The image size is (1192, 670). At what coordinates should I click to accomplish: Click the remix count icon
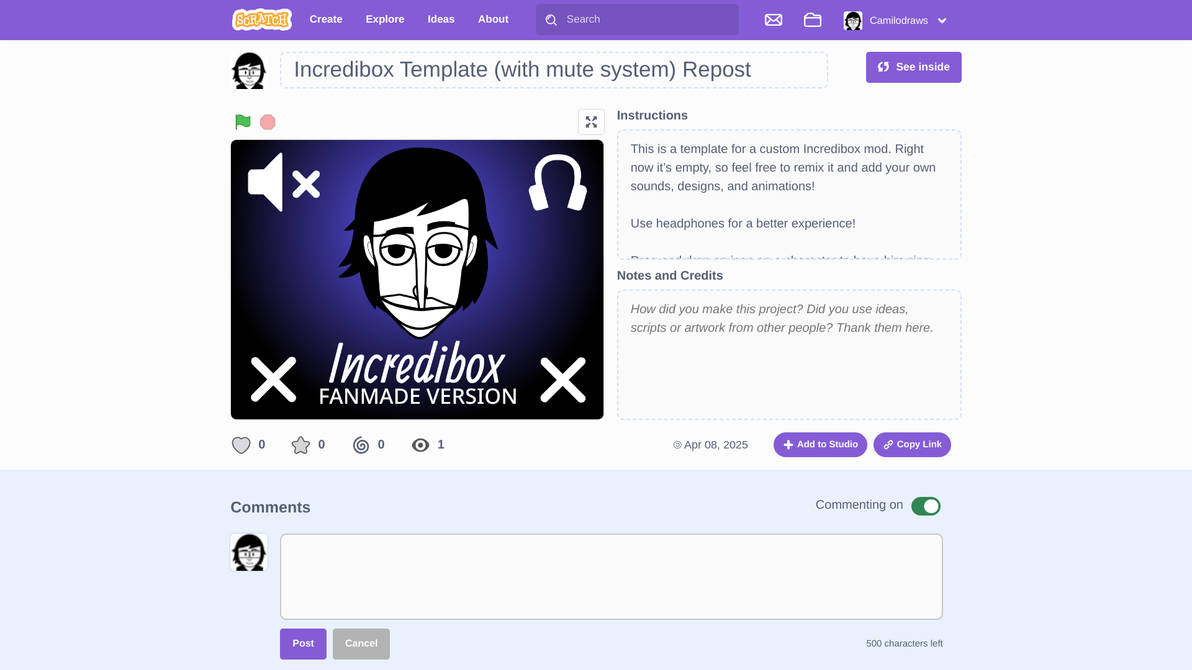coord(361,445)
